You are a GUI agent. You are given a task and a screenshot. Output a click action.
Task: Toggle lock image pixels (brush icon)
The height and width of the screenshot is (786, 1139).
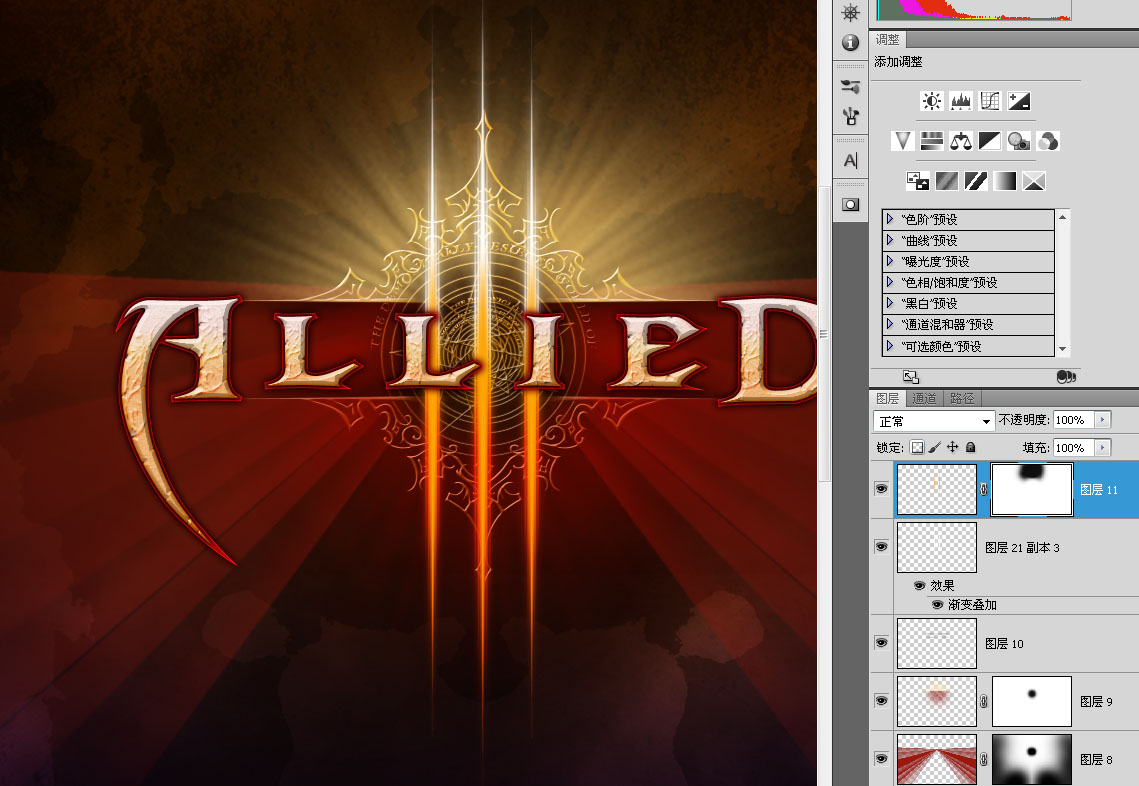pos(935,447)
